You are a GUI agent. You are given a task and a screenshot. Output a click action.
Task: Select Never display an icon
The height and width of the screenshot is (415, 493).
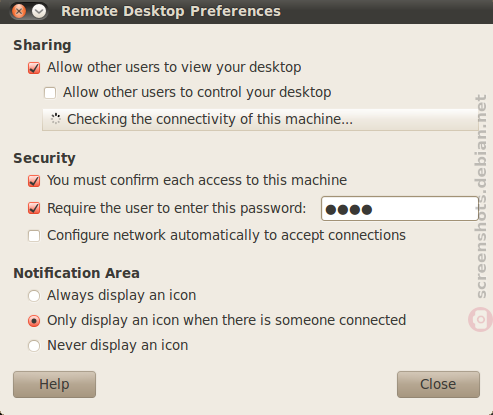tap(34, 346)
